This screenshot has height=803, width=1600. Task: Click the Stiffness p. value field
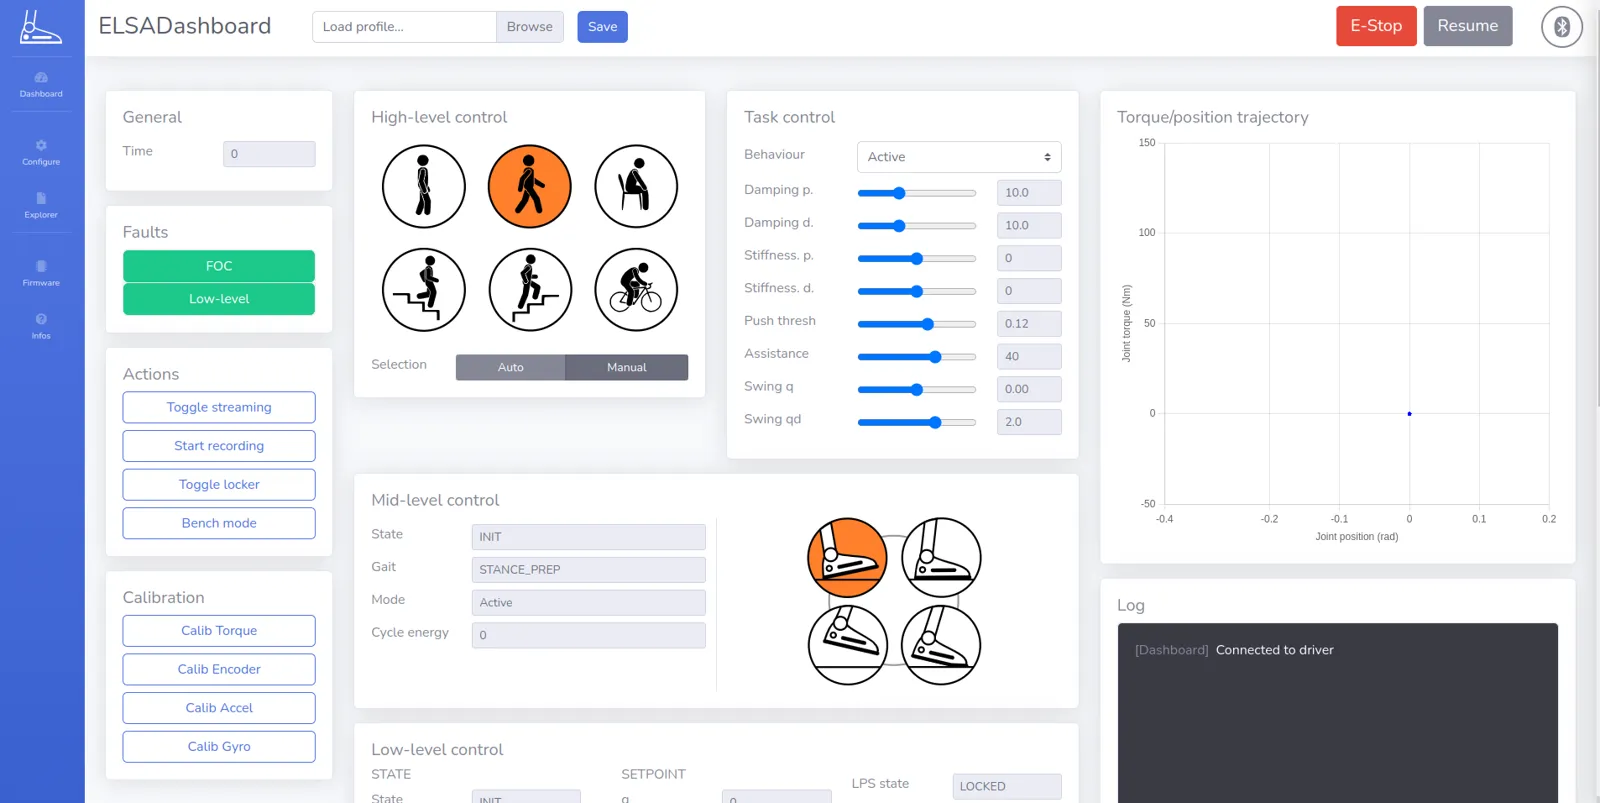(1029, 258)
